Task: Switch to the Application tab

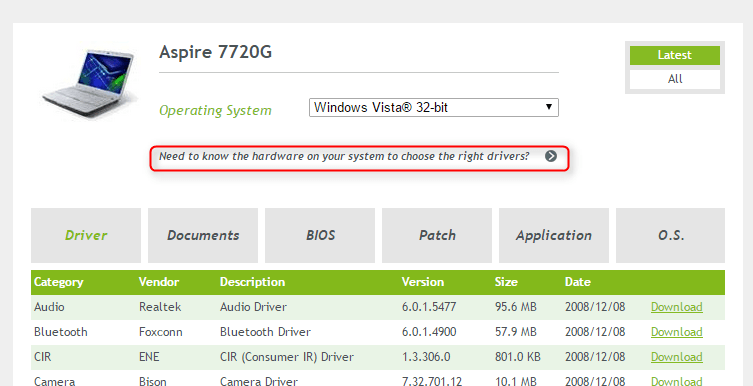Action: [x=554, y=235]
